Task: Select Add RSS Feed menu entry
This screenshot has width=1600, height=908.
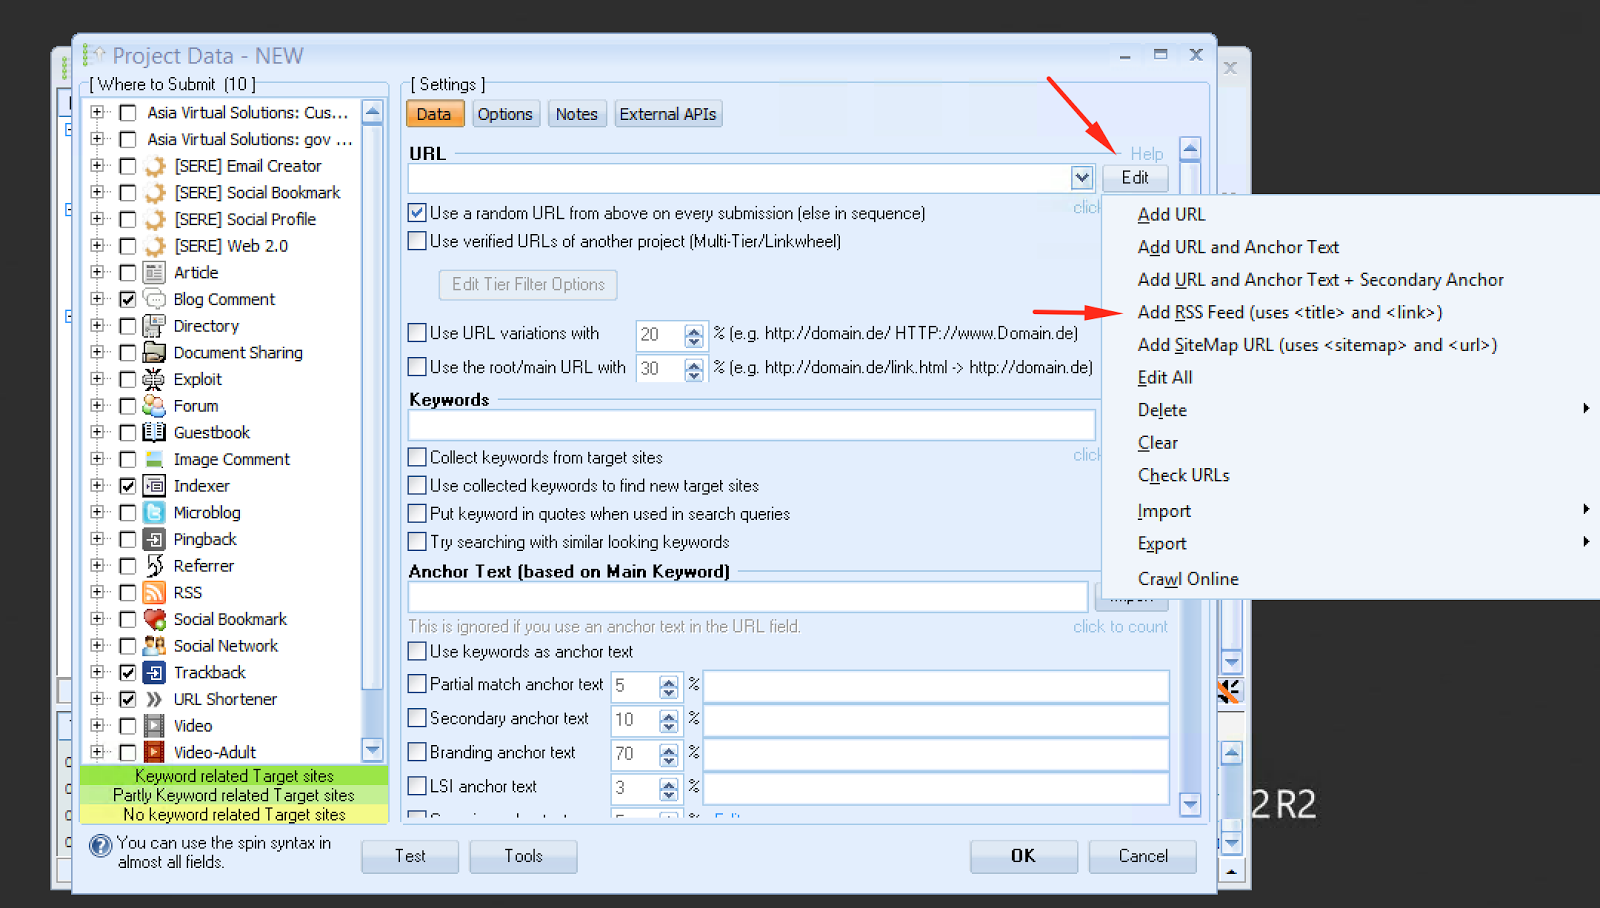Action: pos(1290,312)
